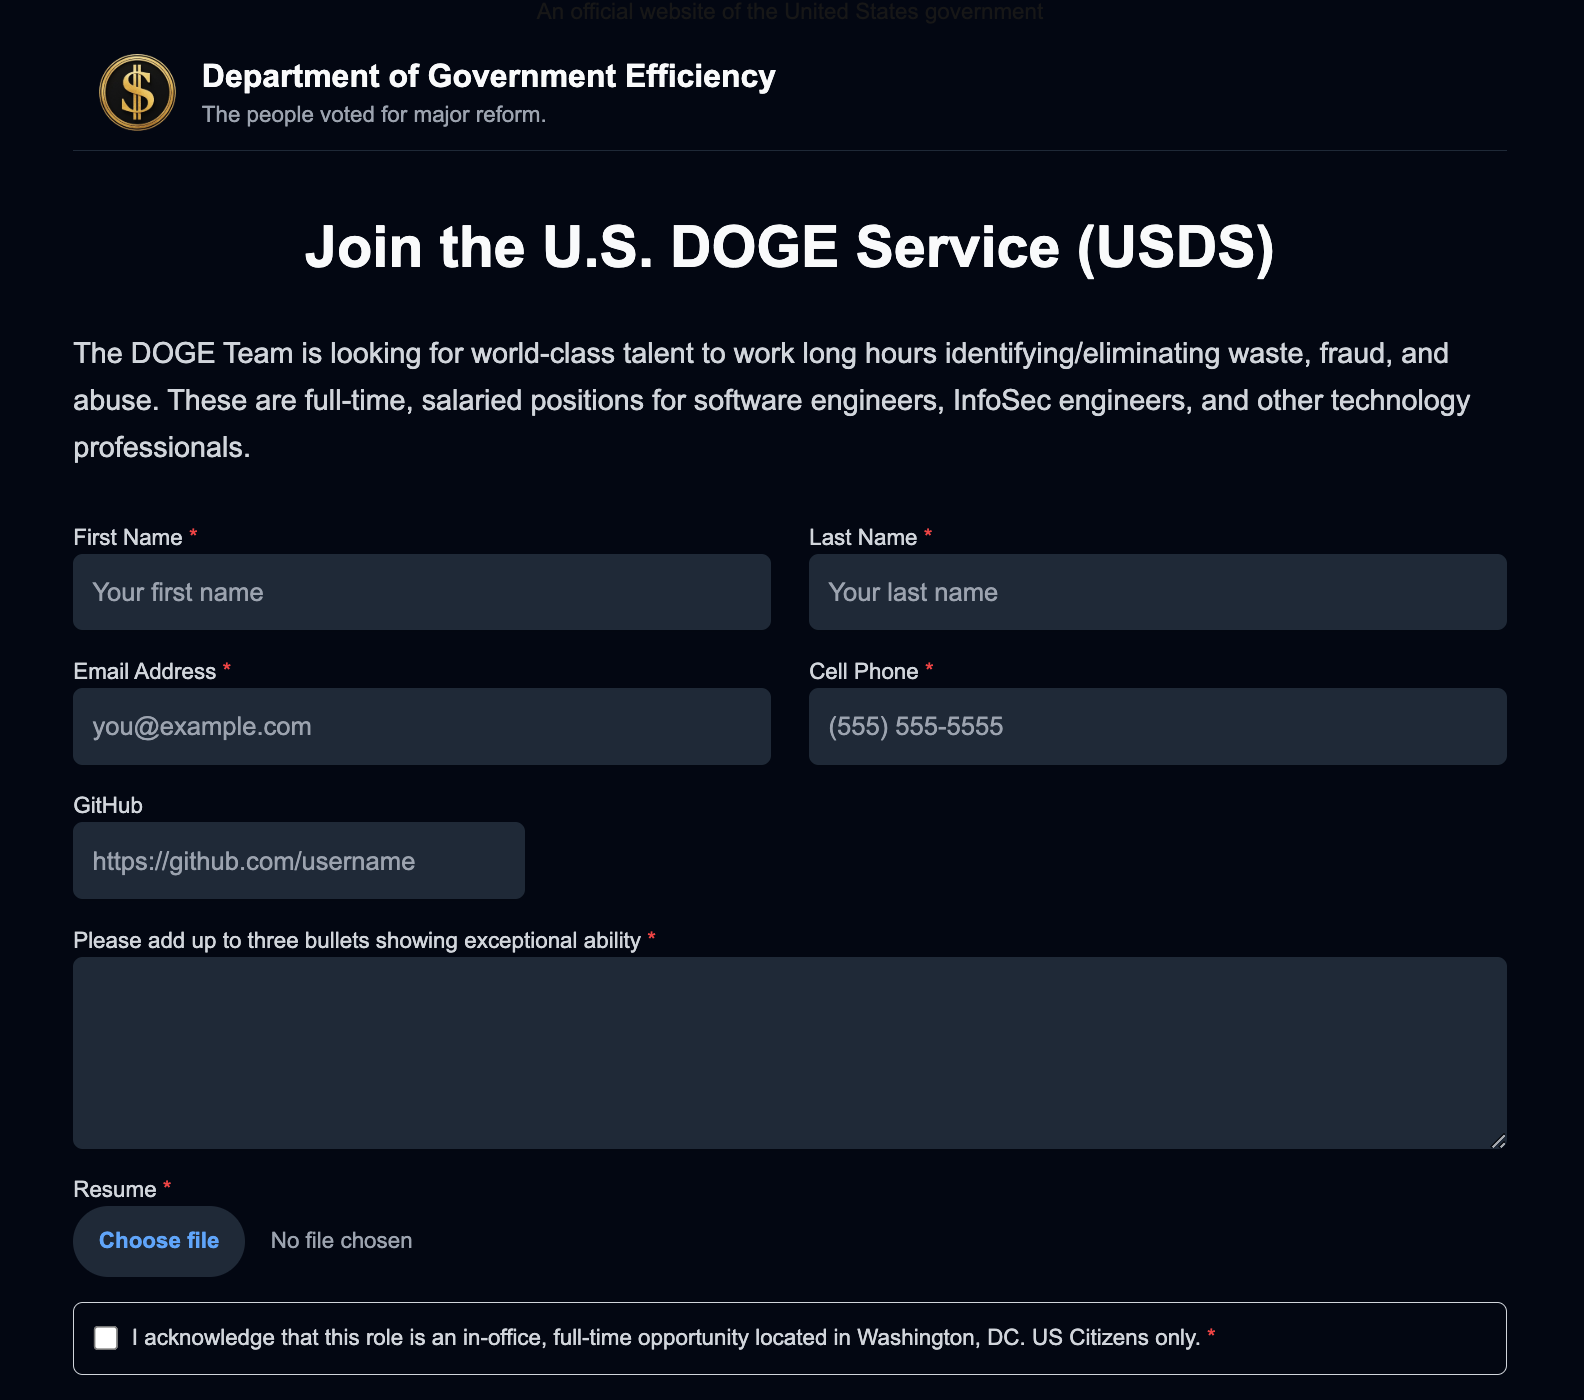The height and width of the screenshot is (1400, 1584).
Task: Click the Resume field label
Action: tap(115, 1190)
